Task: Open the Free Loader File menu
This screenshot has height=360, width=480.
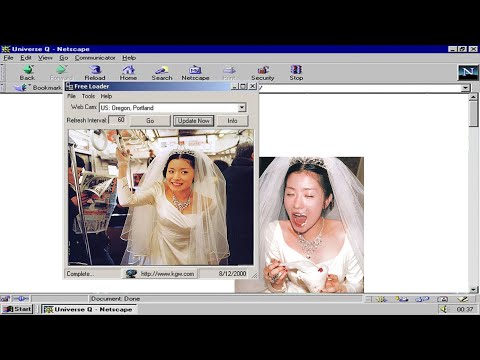Action: 71,96
